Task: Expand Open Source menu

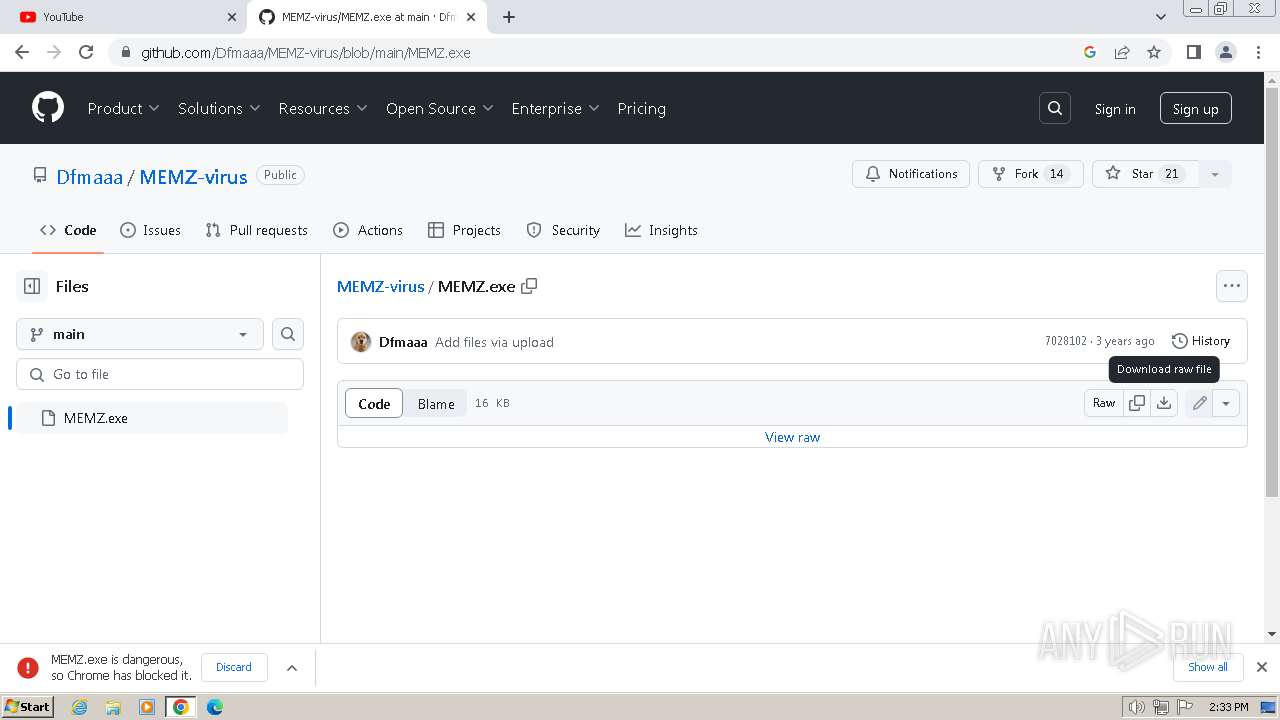Action: click(440, 108)
